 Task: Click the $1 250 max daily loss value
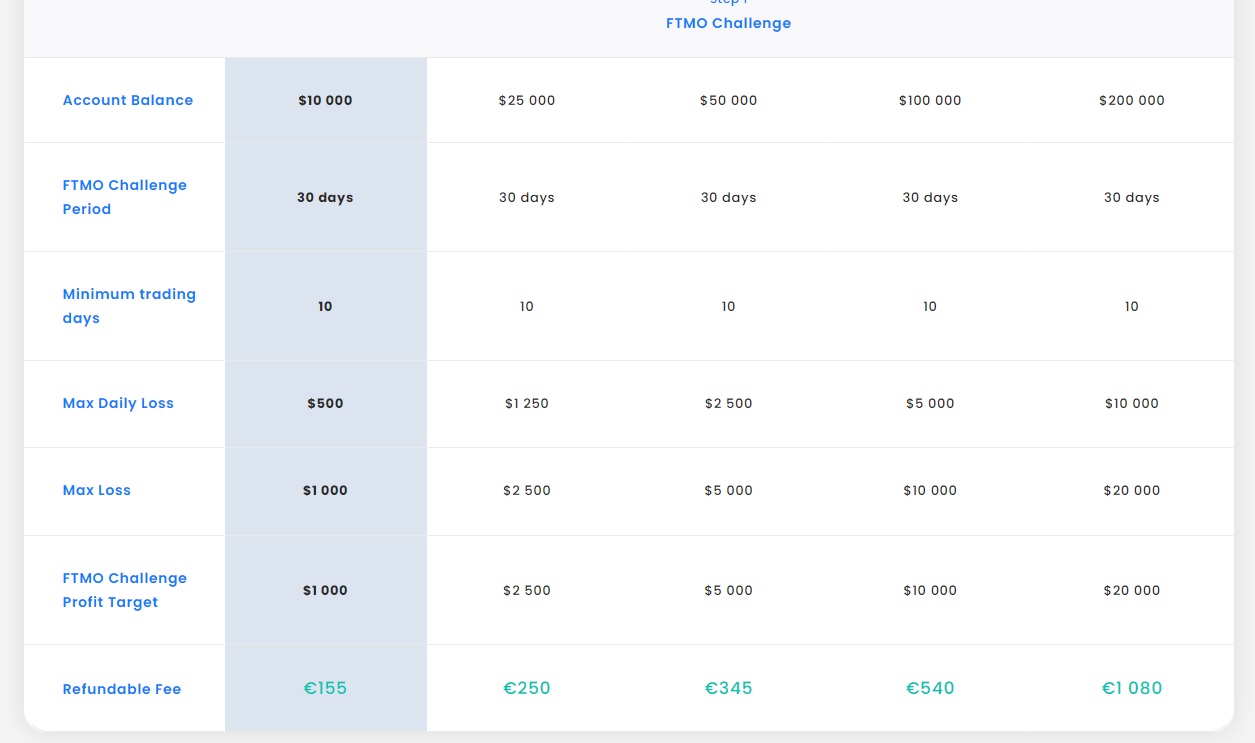point(527,403)
